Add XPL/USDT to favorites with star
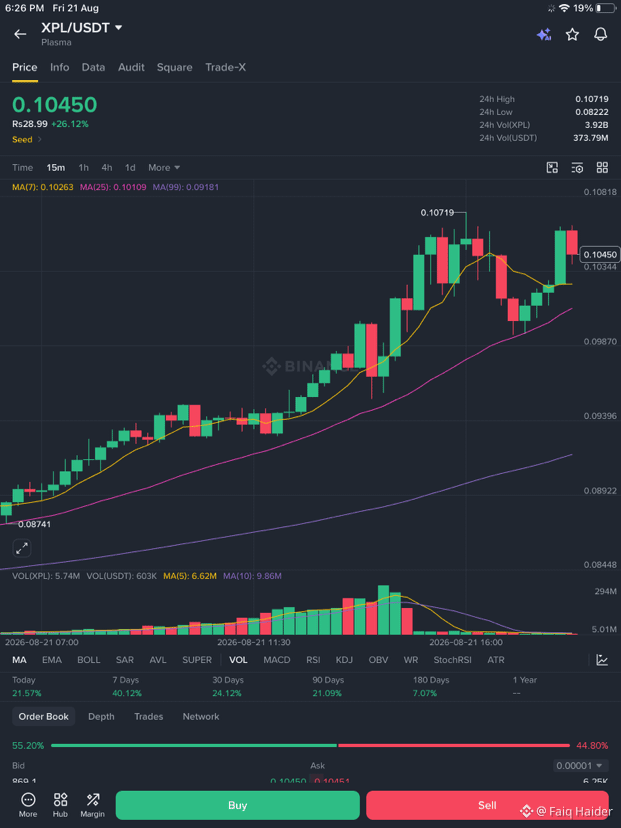Image resolution: width=621 pixels, height=828 pixels. tap(572, 34)
